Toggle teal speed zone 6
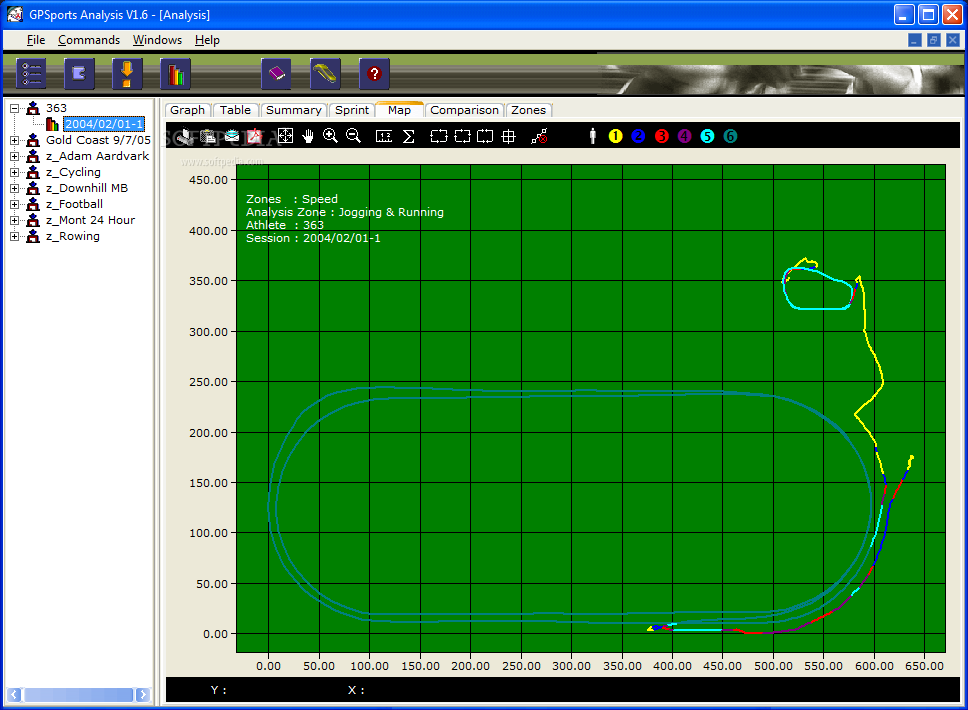 (730, 136)
